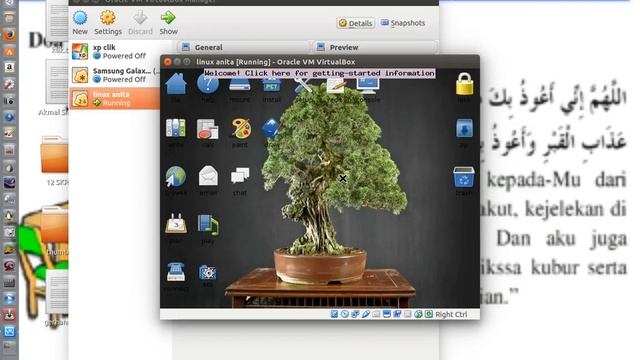640x360 pixels.
Task: Open the palette 'paint' desktop icon
Action: pos(240,128)
